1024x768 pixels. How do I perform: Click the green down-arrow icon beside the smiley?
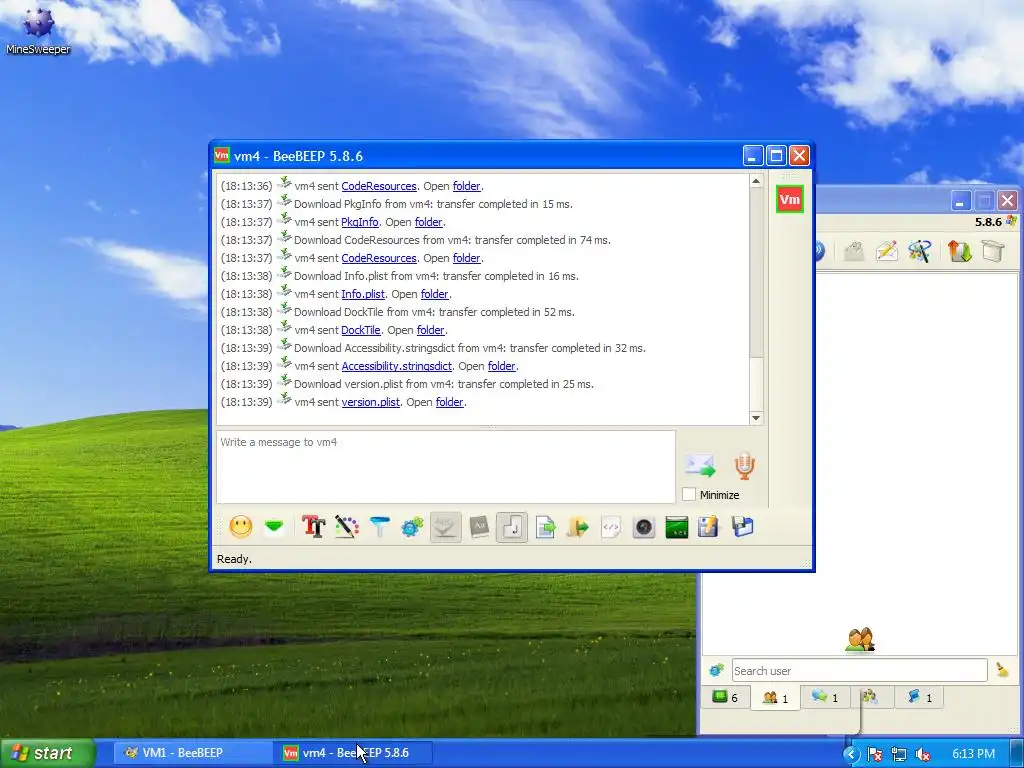coord(274,526)
